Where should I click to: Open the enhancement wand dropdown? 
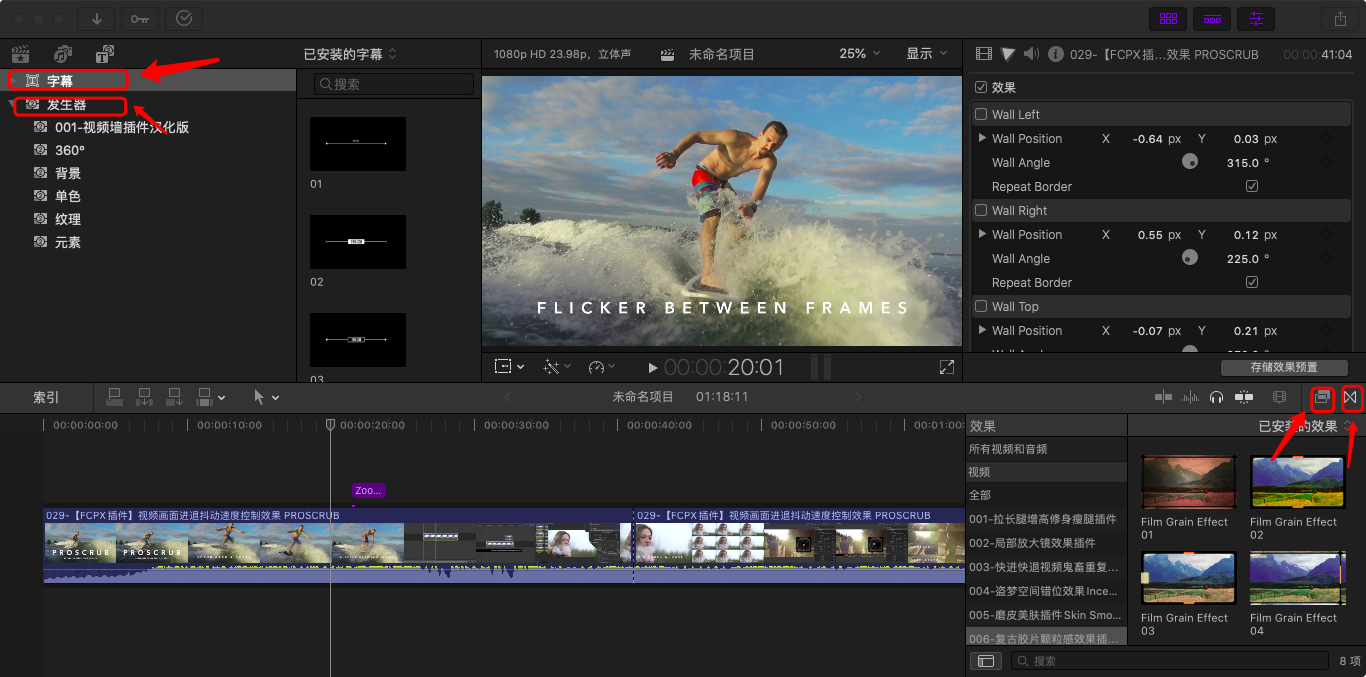556,367
